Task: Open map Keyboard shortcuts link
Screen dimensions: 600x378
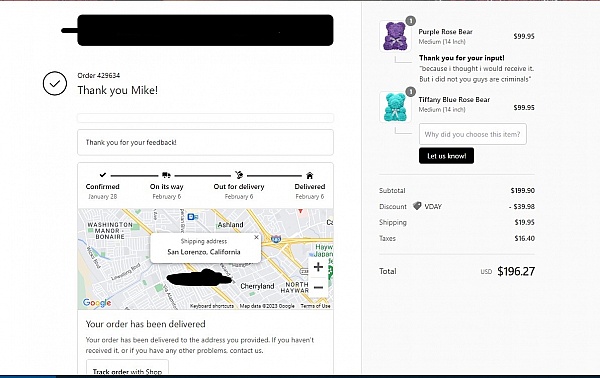Action: tap(212, 306)
